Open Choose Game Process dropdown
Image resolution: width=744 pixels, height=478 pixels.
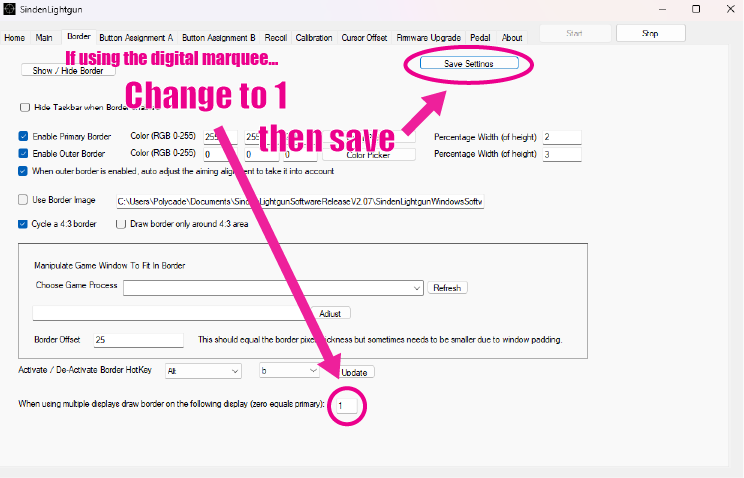pyautogui.click(x=273, y=288)
